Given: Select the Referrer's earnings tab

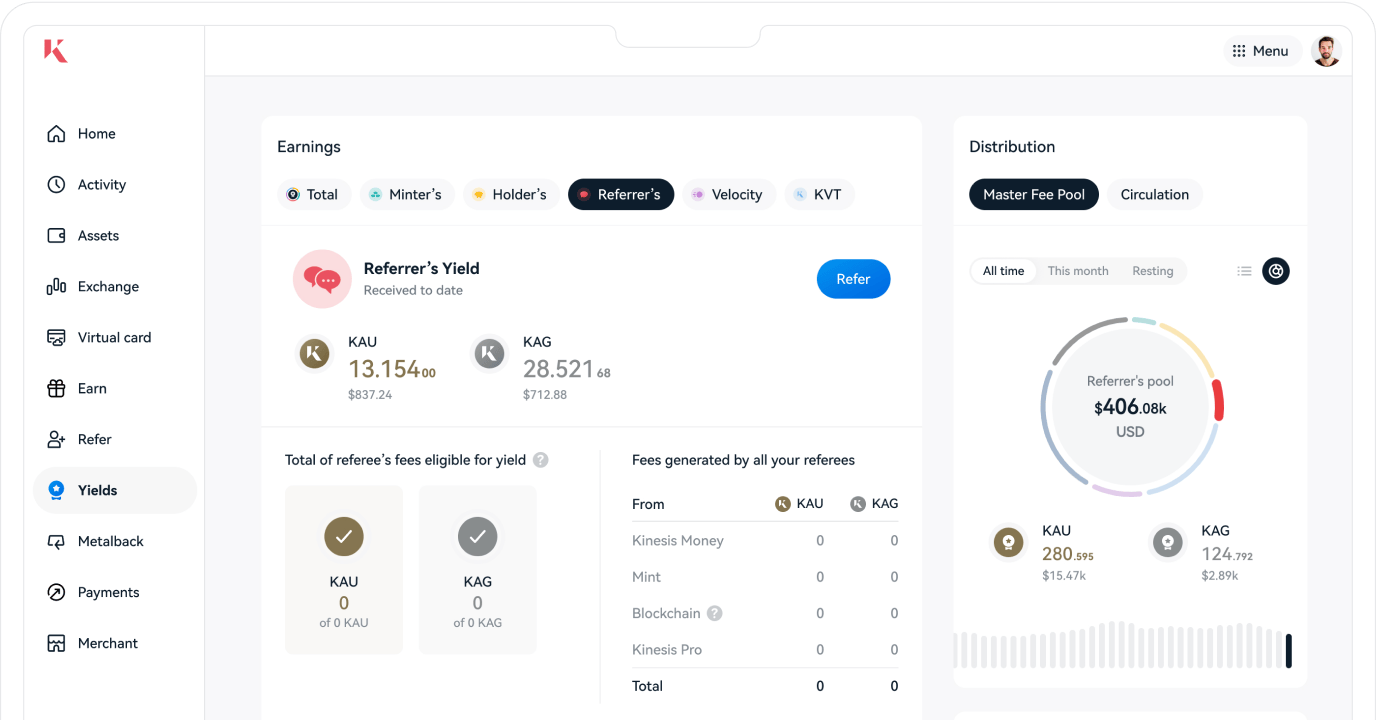Looking at the screenshot, I should coord(621,195).
